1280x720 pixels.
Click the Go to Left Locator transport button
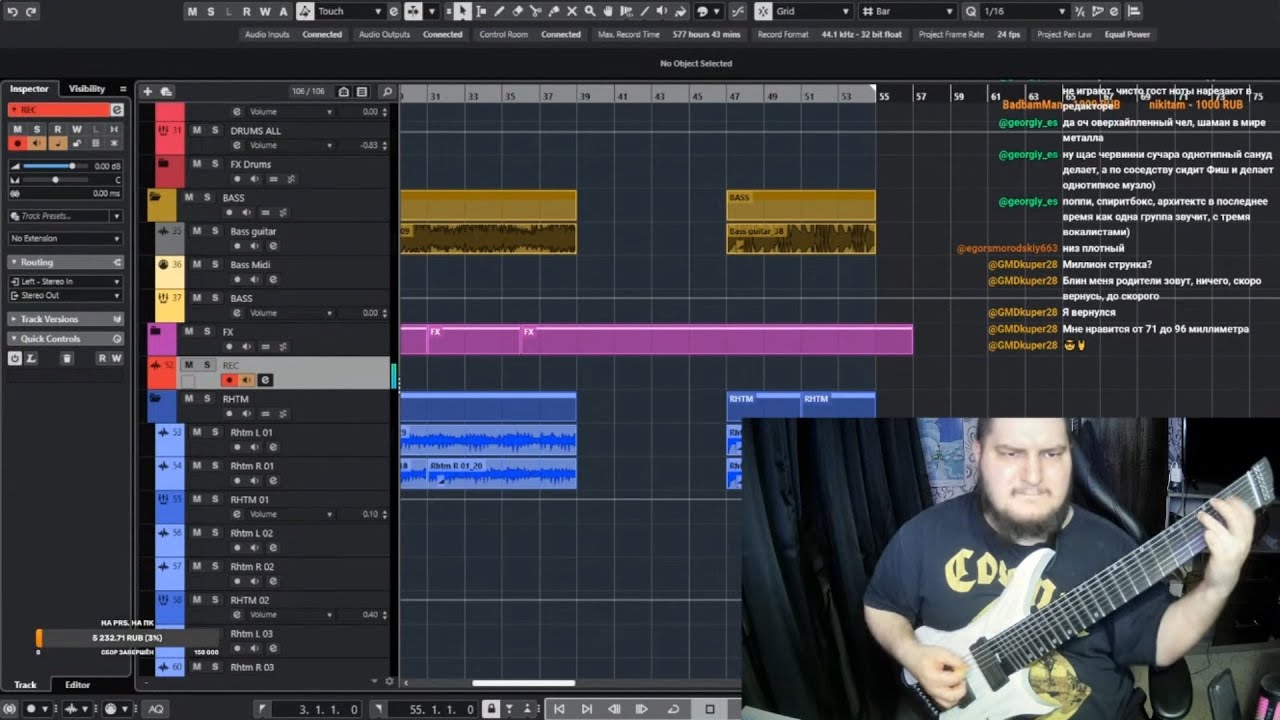tap(559, 709)
